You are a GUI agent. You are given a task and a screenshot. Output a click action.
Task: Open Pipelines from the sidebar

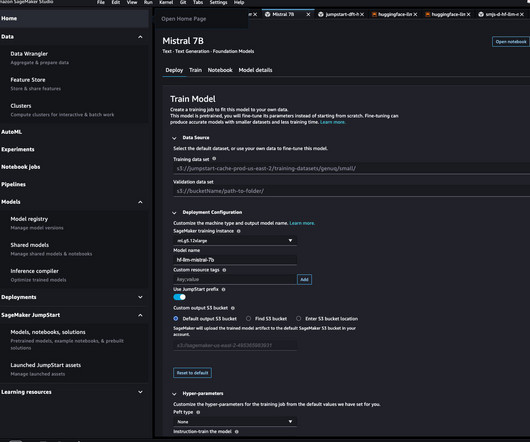[x=14, y=185]
